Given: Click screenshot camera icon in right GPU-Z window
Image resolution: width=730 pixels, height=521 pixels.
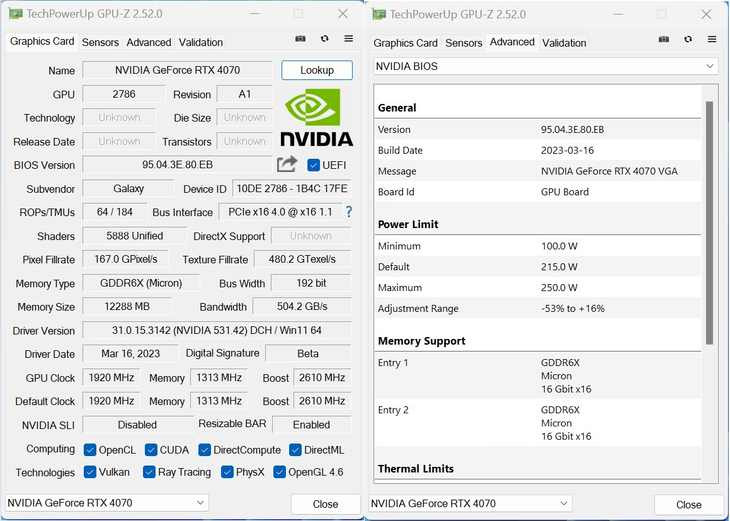Looking at the screenshot, I should [664, 39].
